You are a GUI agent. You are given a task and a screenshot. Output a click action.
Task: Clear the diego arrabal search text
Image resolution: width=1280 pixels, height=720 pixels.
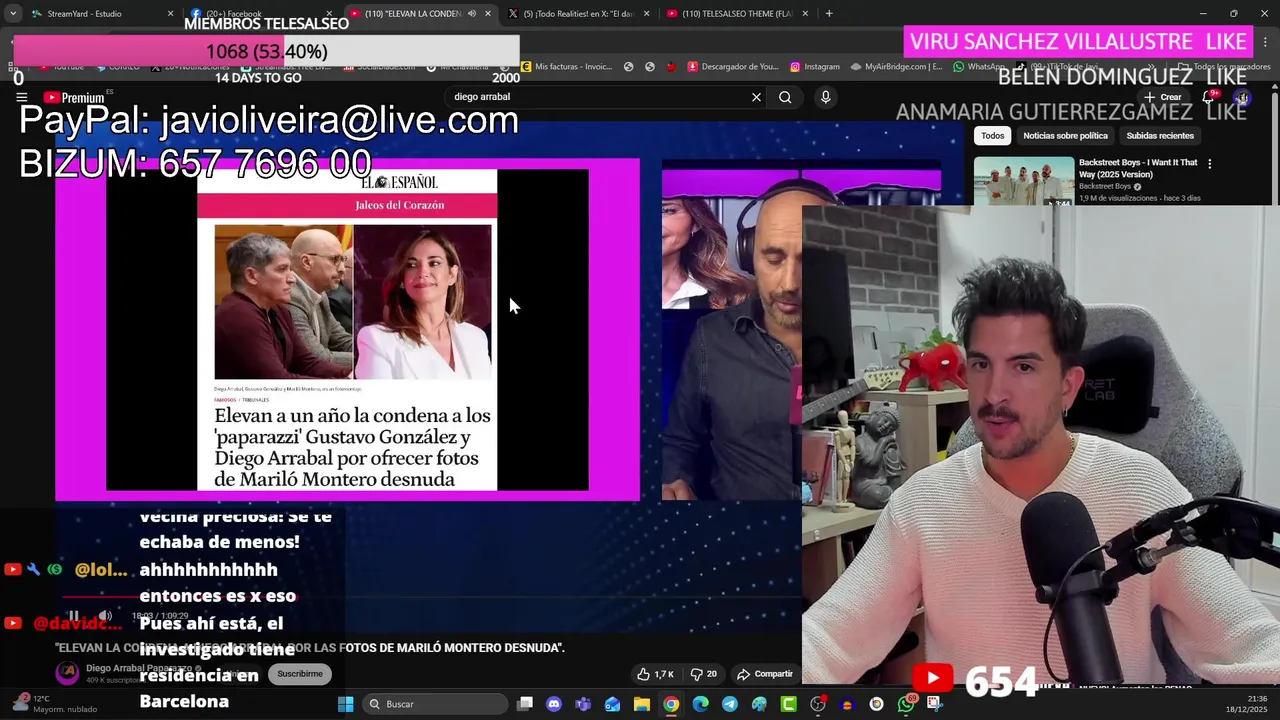point(756,97)
